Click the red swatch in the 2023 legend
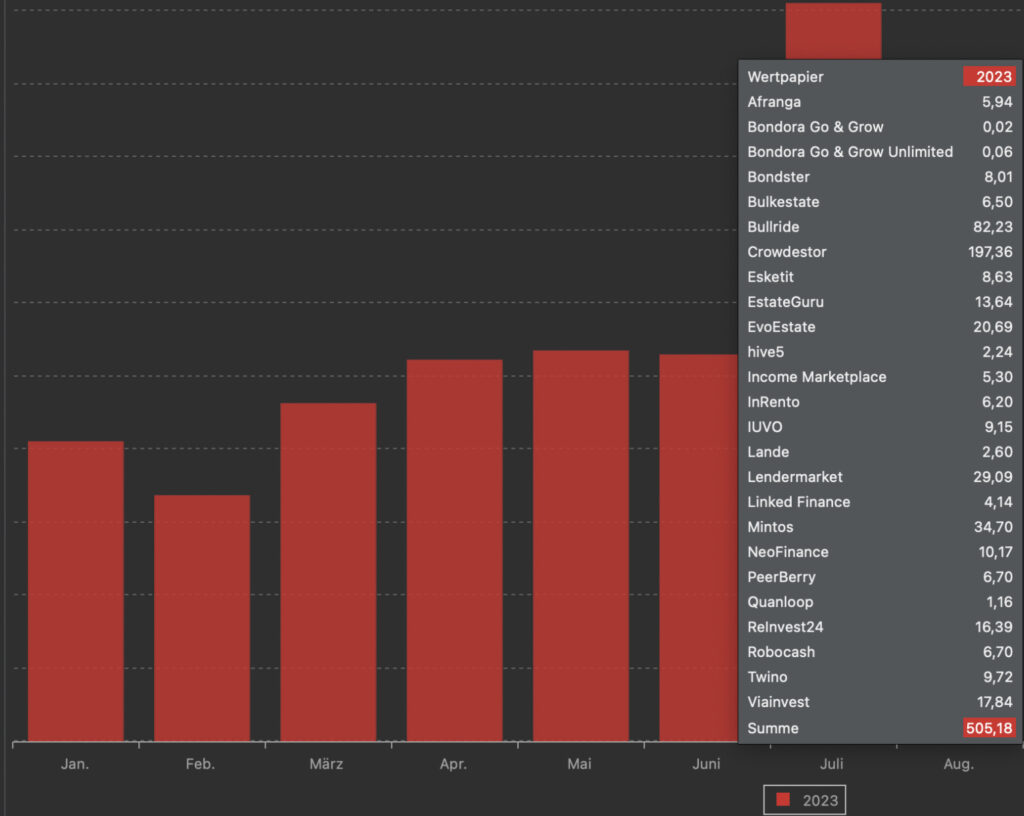The width and height of the screenshot is (1024, 816). click(x=782, y=800)
